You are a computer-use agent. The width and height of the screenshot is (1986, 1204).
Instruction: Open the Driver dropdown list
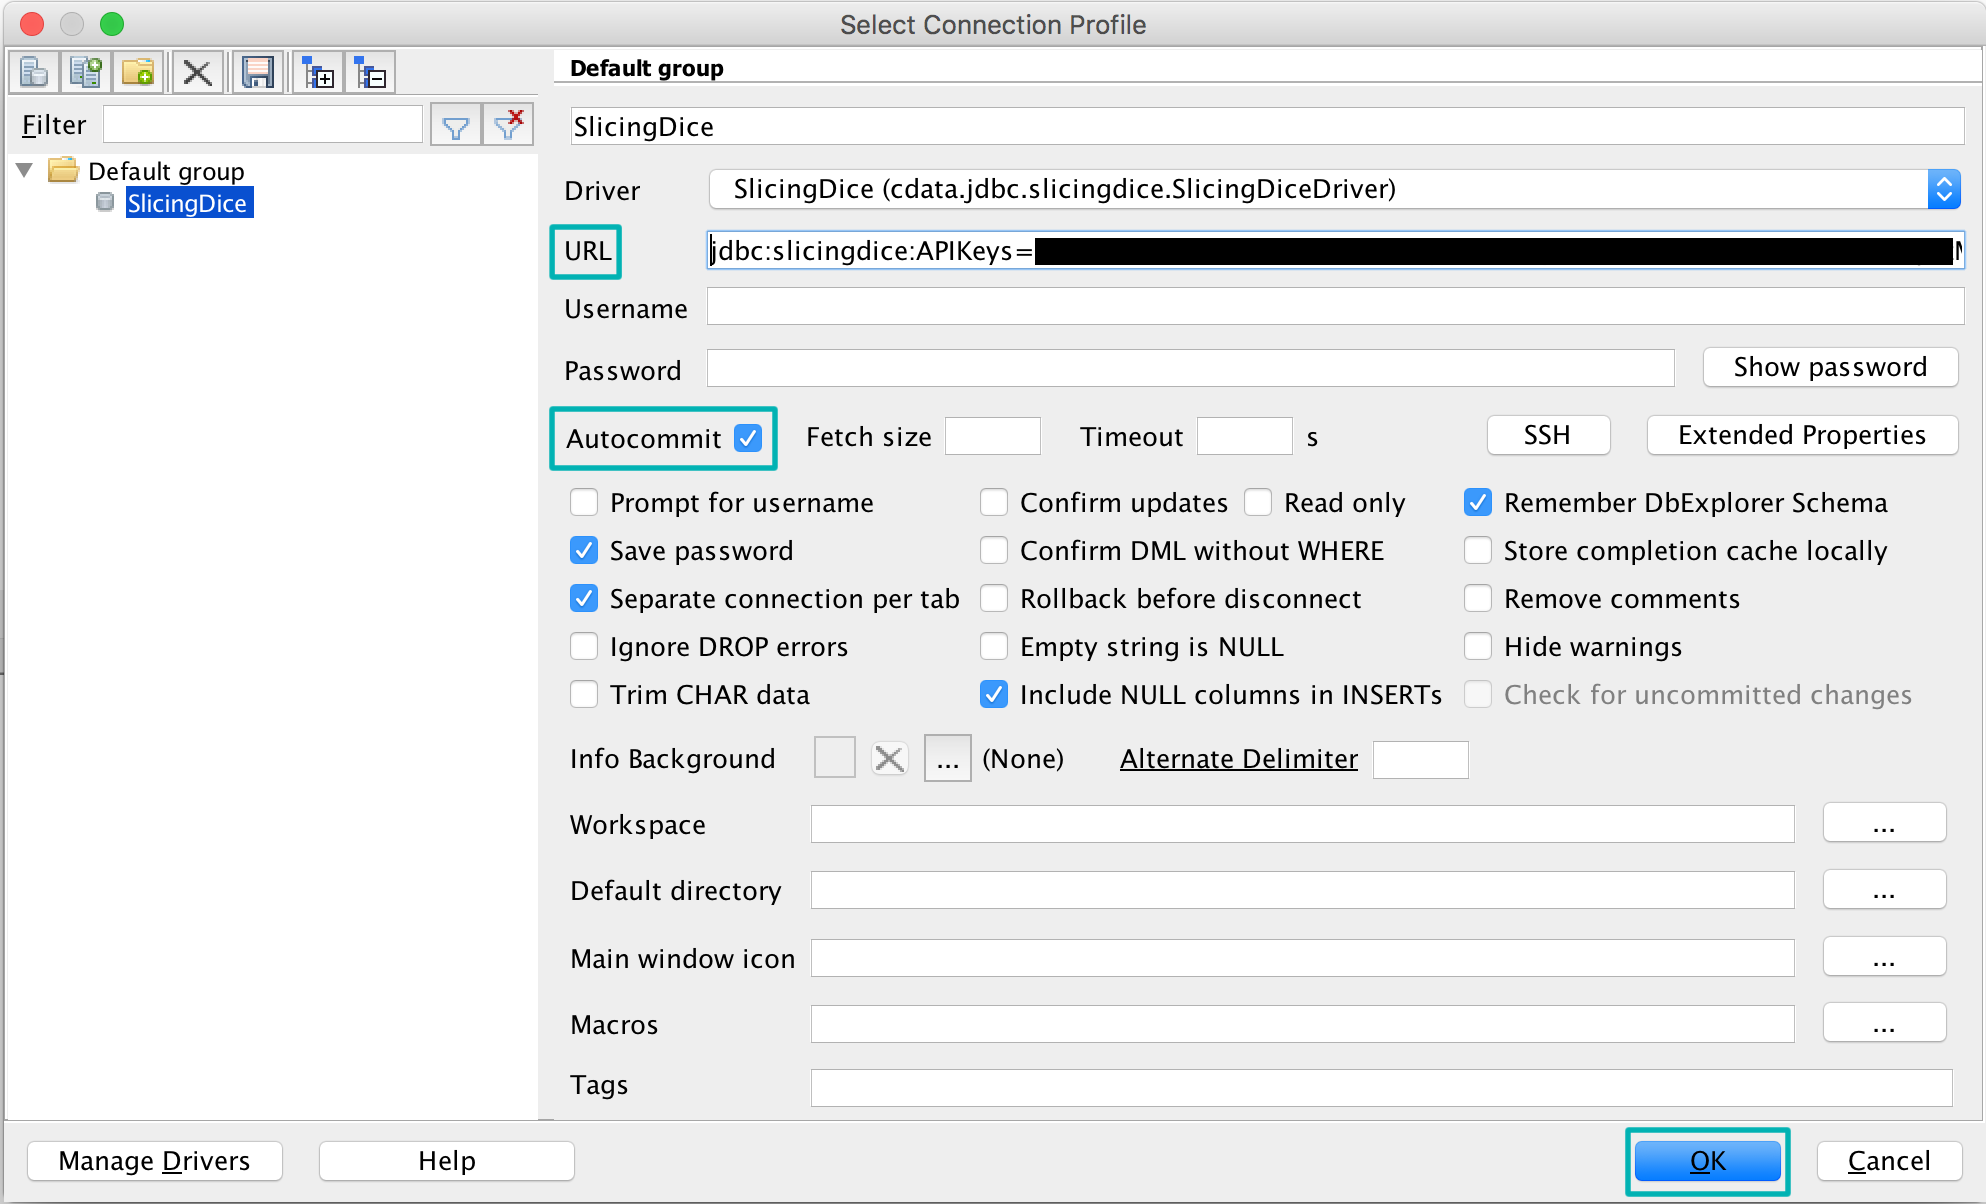[1943, 189]
